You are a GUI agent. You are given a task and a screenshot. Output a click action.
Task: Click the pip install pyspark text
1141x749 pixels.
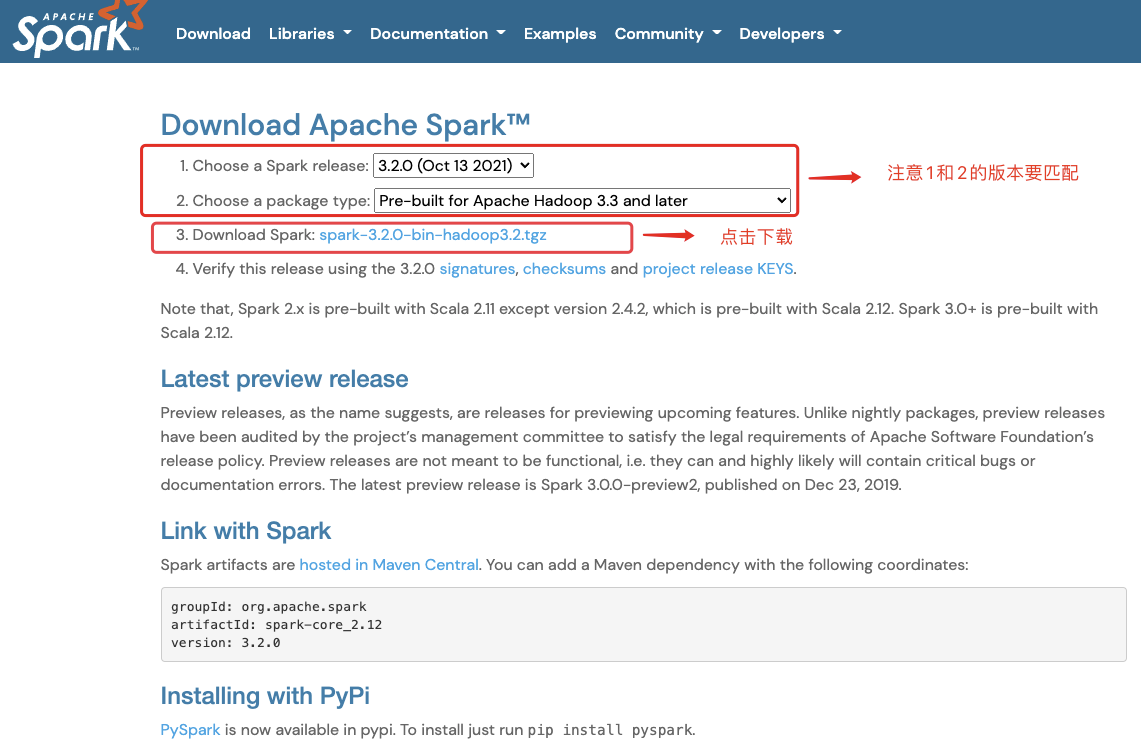tap(610, 730)
